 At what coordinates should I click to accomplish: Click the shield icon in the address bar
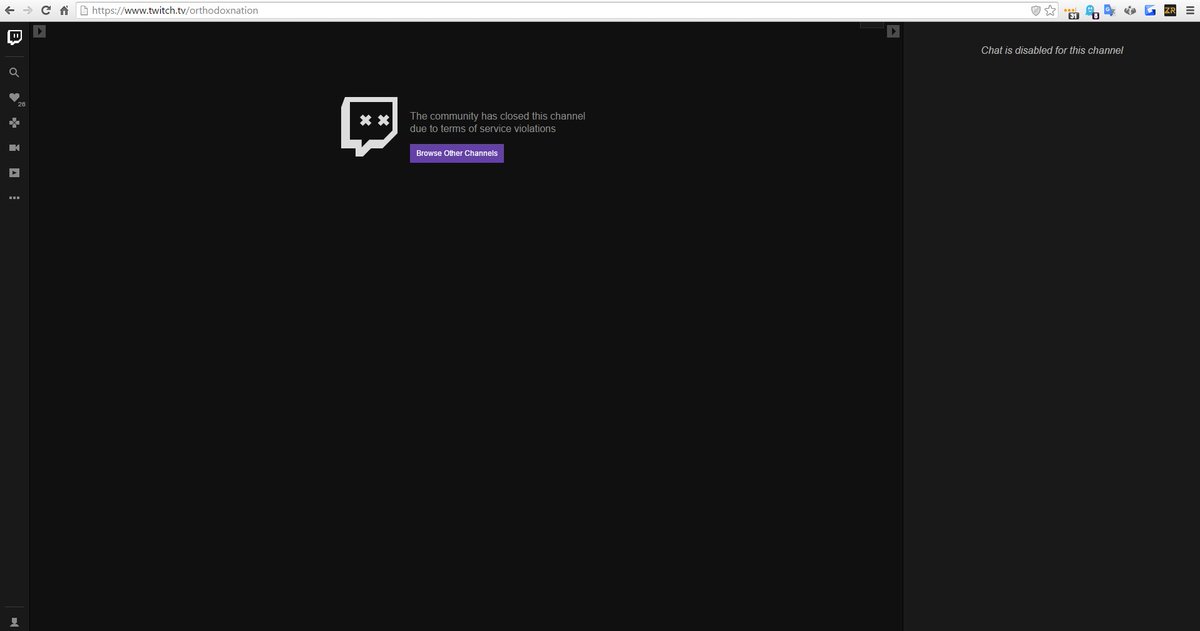pos(1036,10)
